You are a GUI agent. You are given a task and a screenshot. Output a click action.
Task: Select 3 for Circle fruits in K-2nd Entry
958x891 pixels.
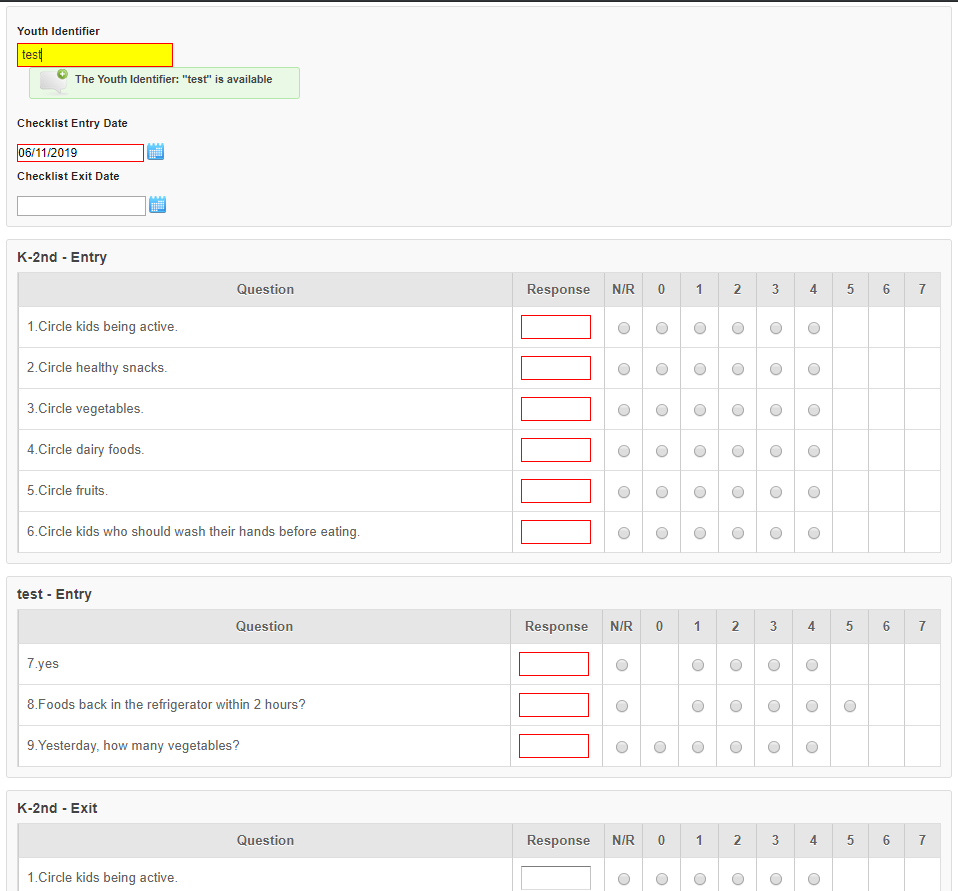[x=776, y=492]
